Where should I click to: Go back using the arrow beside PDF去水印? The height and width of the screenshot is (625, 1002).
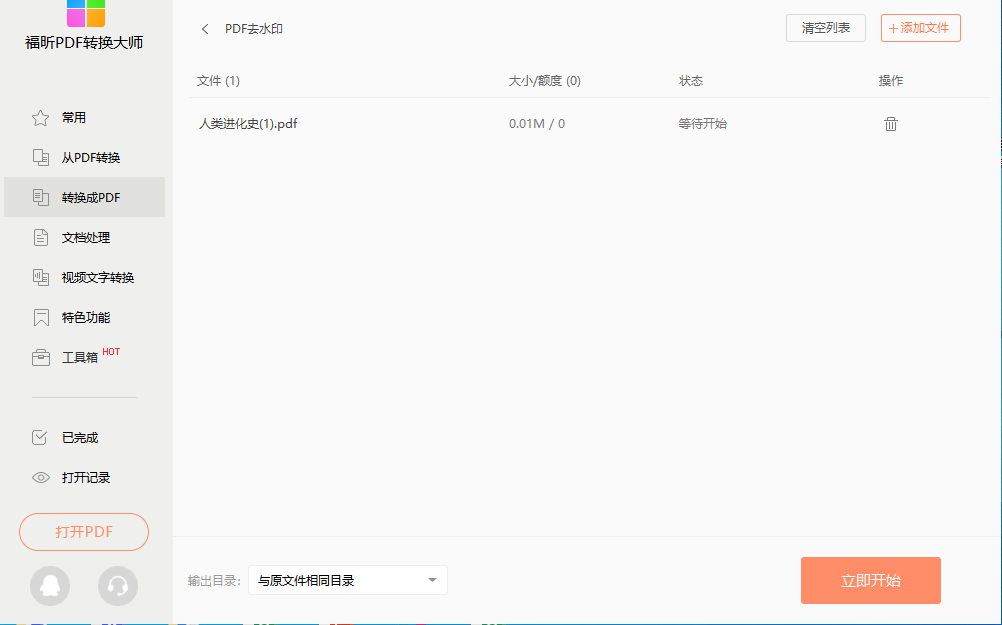205,29
